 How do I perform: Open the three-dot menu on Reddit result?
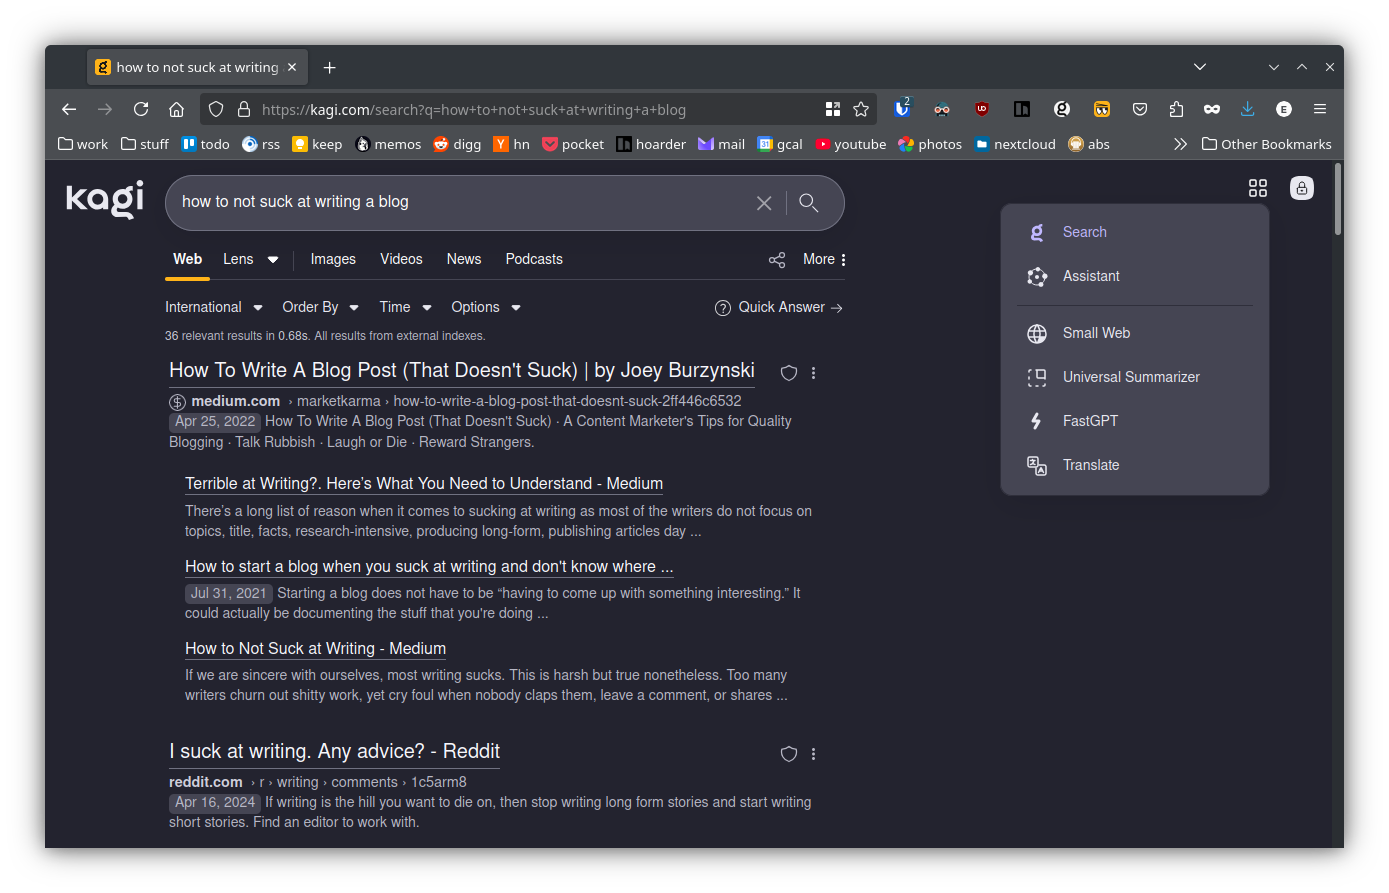(813, 754)
